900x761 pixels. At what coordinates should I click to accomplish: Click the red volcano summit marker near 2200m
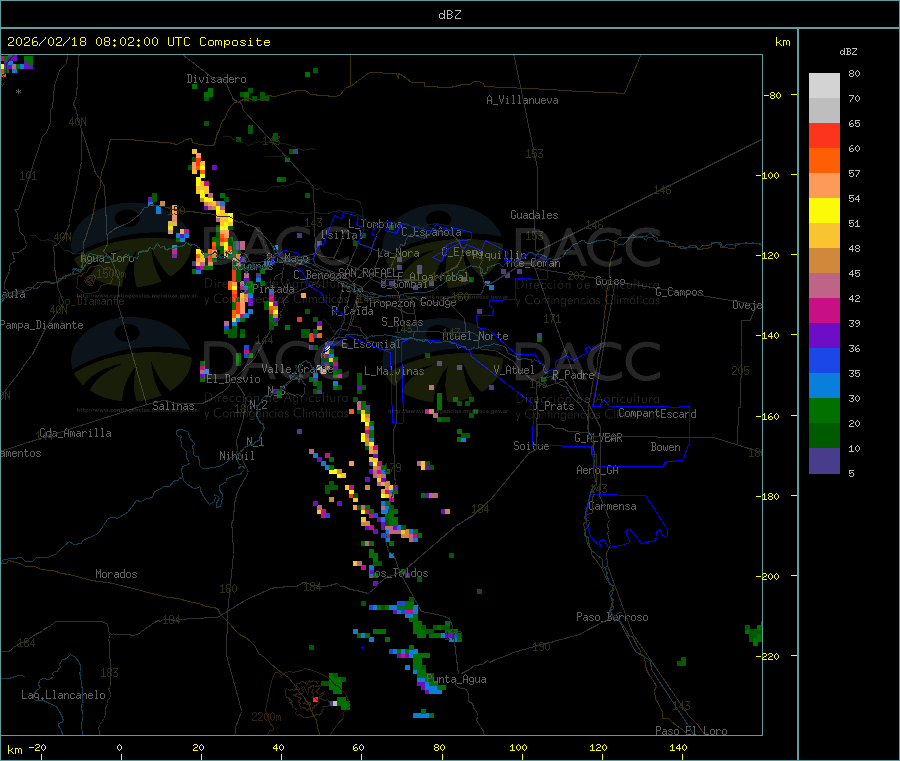315,700
